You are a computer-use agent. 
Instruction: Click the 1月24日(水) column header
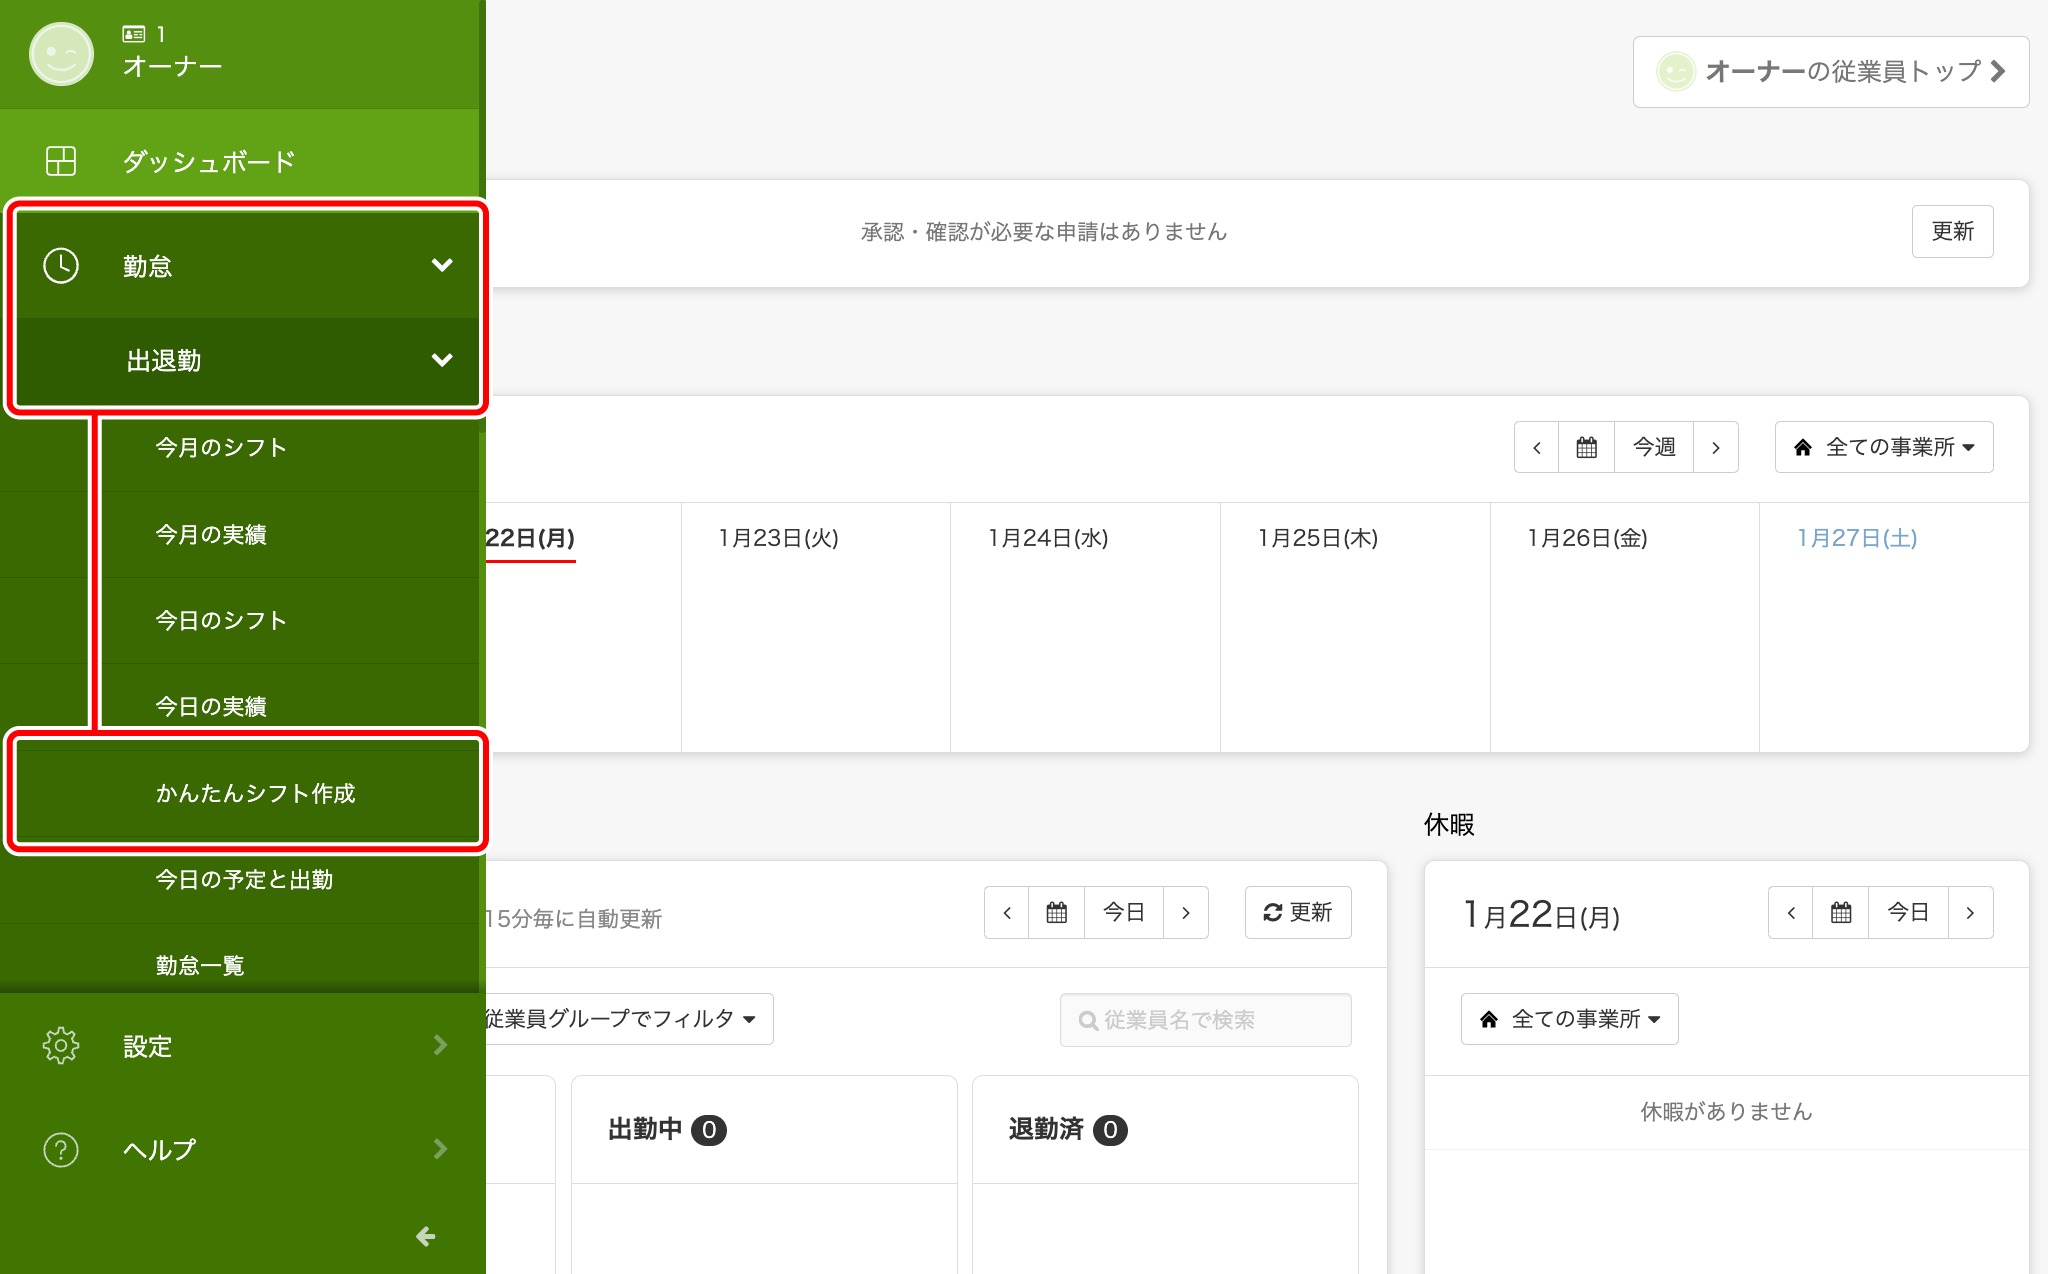click(1049, 538)
